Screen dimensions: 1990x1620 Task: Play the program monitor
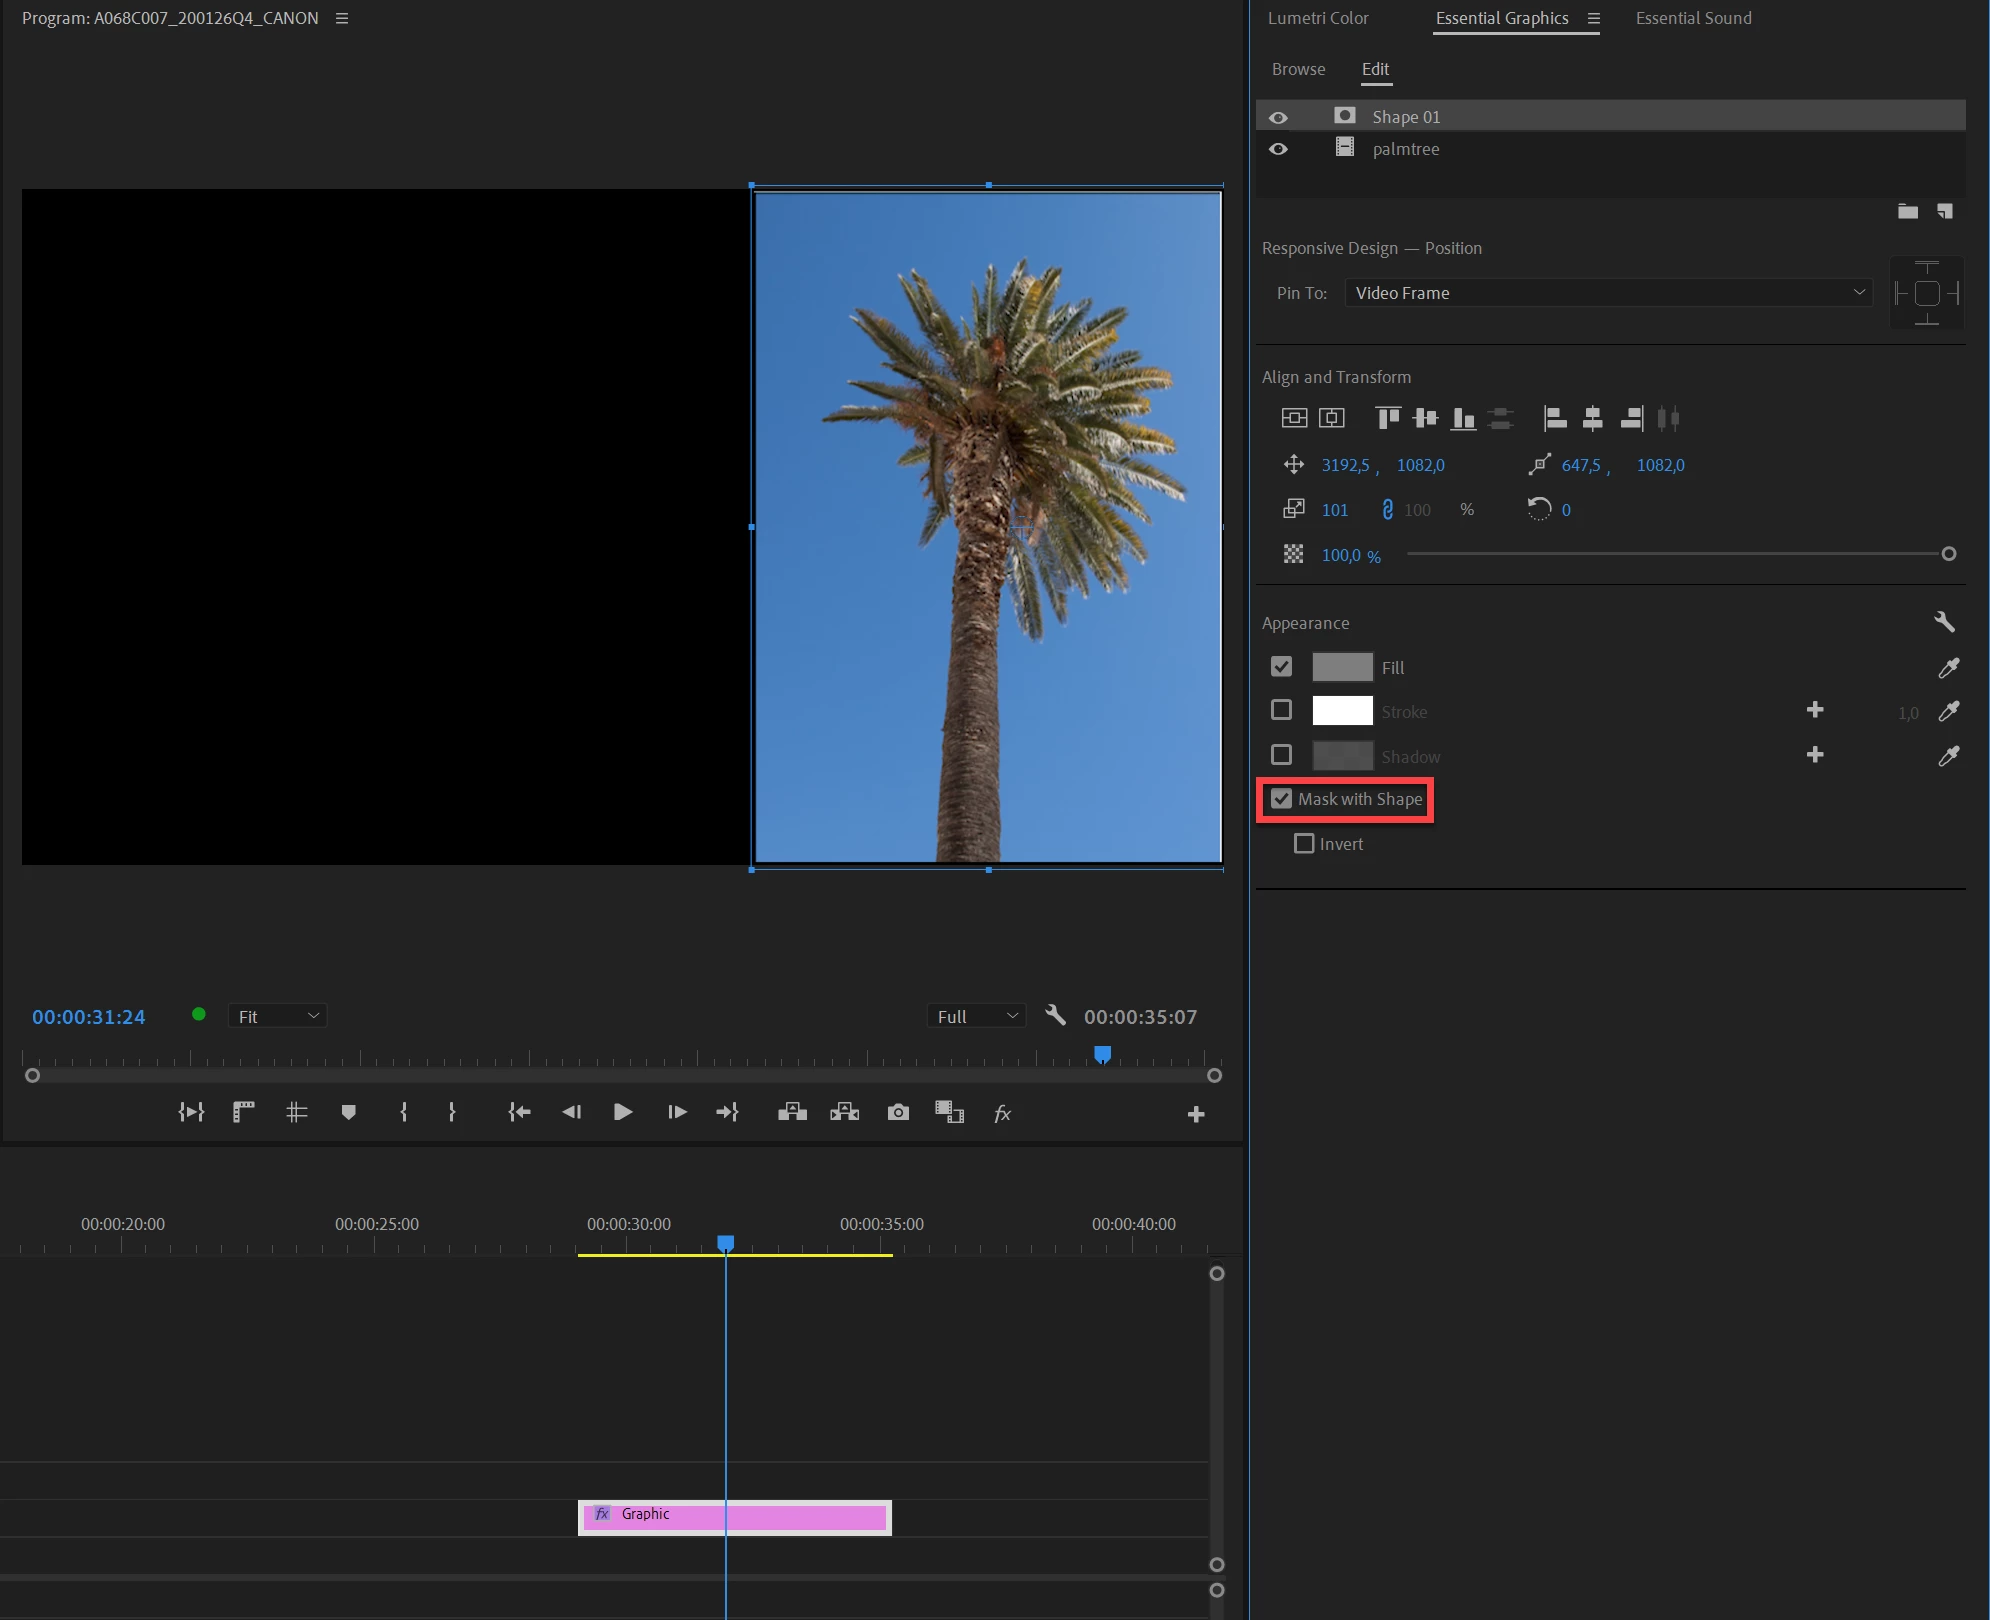[622, 1112]
